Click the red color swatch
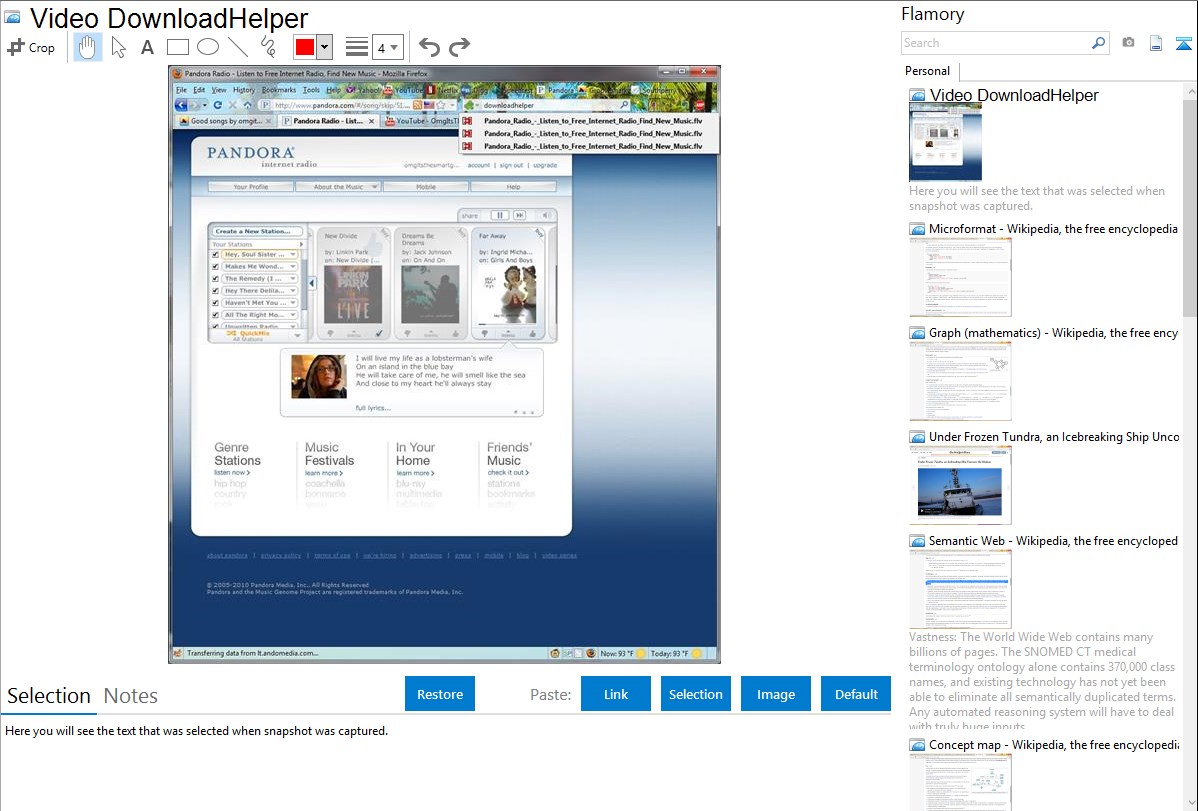The width and height of the screenshot is (1198, 811). coord(305,47)
